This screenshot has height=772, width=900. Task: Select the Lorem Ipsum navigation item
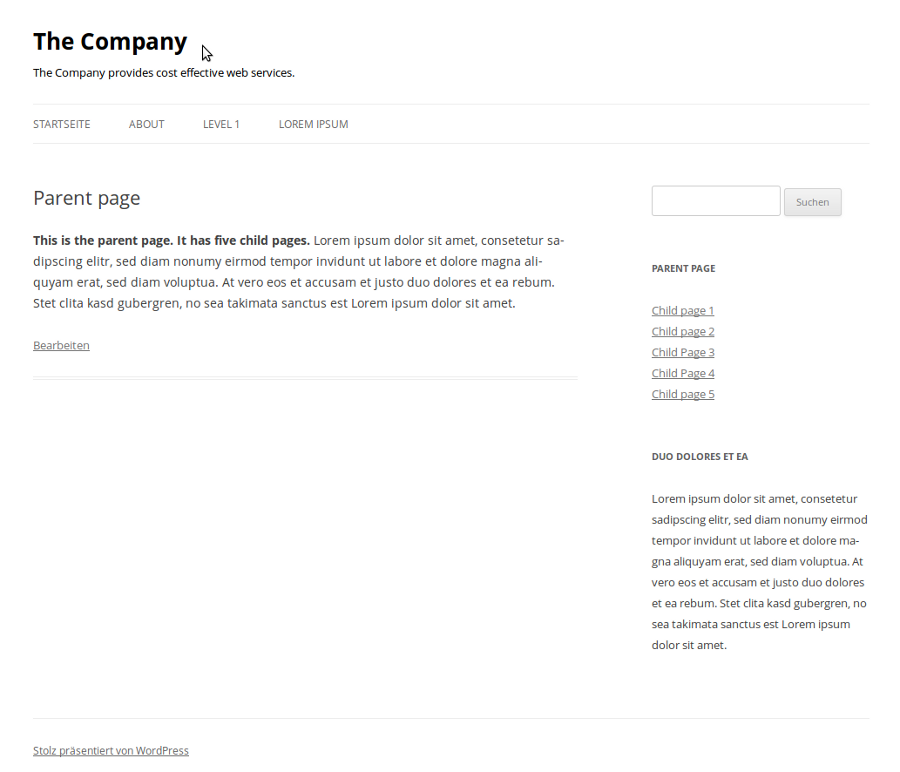click(313, 124)
